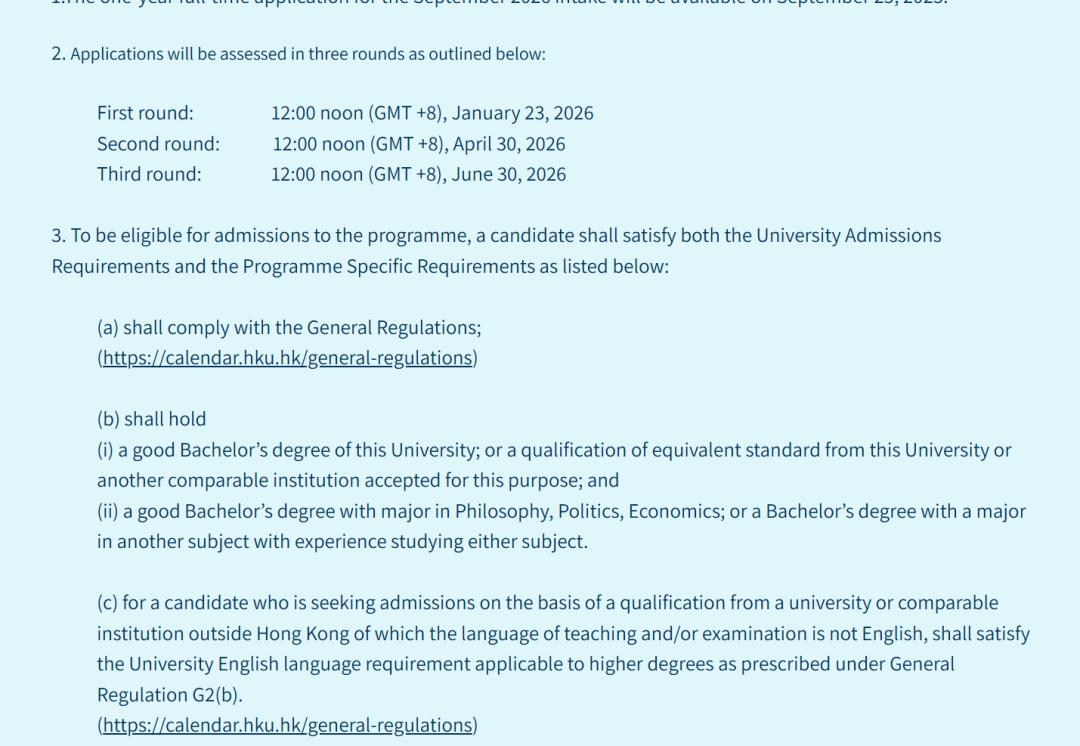Click the line starting 'institution outside Hong Kong'
Screen dimensions: 1080x746
point(563,634)
